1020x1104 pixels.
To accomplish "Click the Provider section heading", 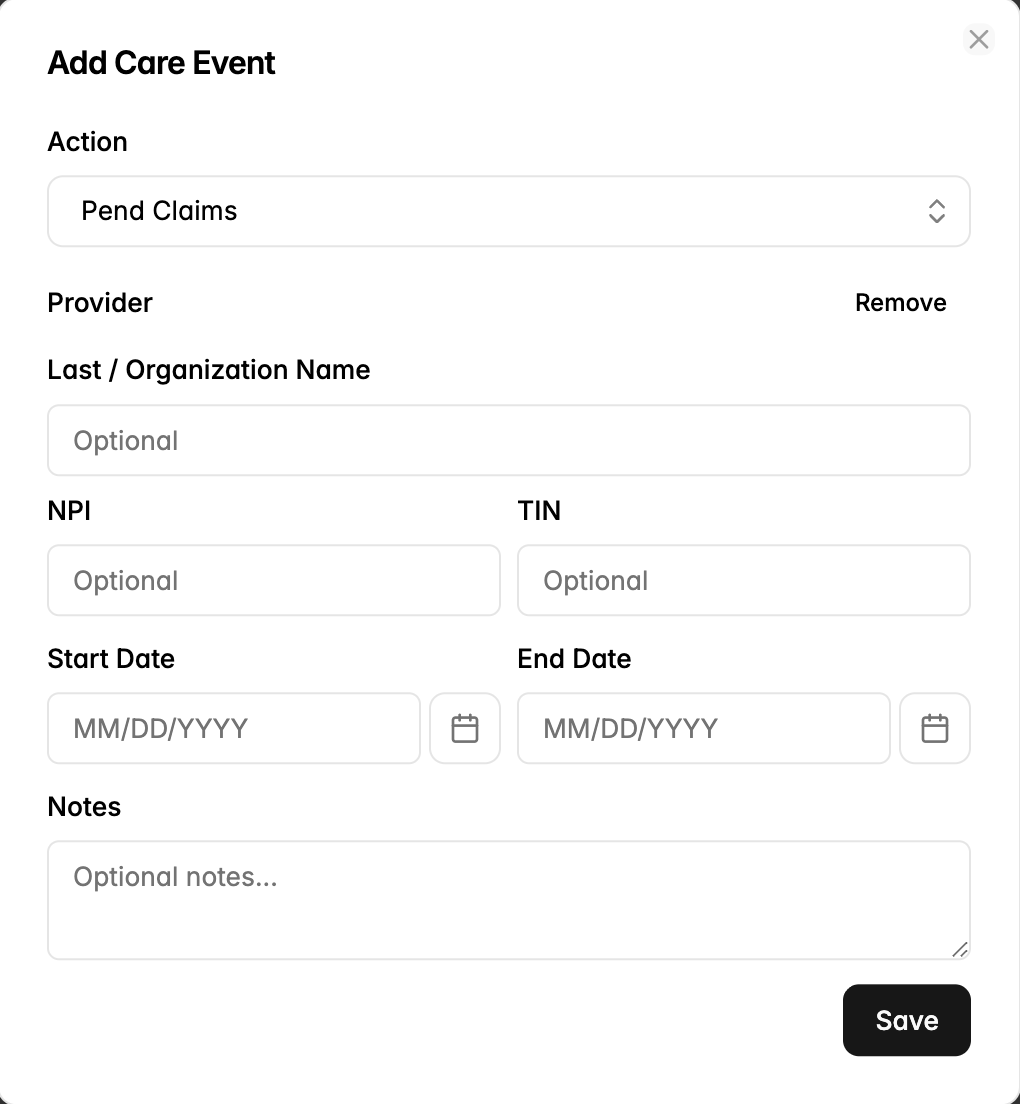I will tap(100, 303).
